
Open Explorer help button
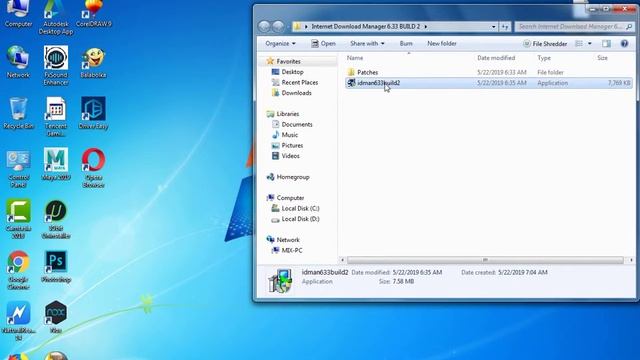pos(624,44)
